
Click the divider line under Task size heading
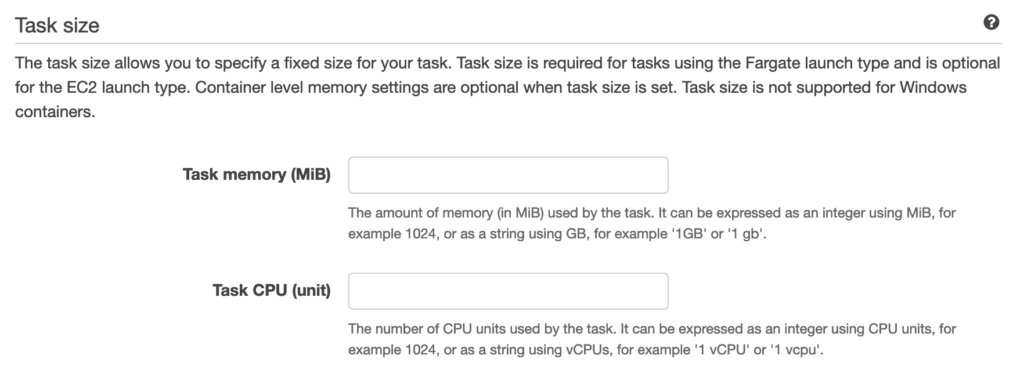pos(508,44)
